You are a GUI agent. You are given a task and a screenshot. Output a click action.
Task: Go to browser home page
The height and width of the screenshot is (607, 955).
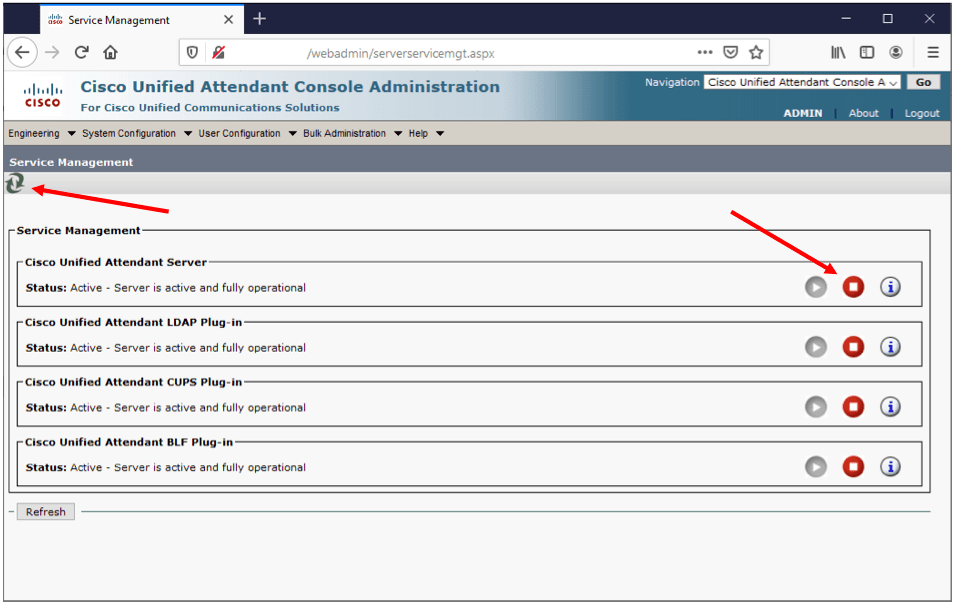click(110, 52)
